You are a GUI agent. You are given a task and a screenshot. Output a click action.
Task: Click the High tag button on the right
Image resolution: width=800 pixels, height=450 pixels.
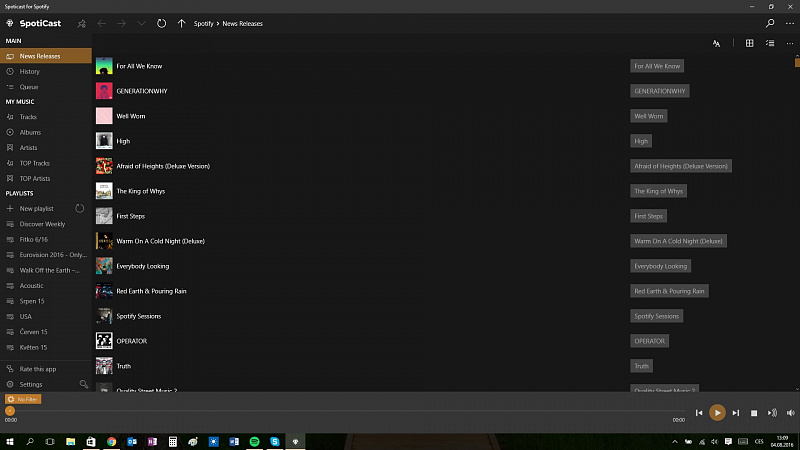[641, 141]
